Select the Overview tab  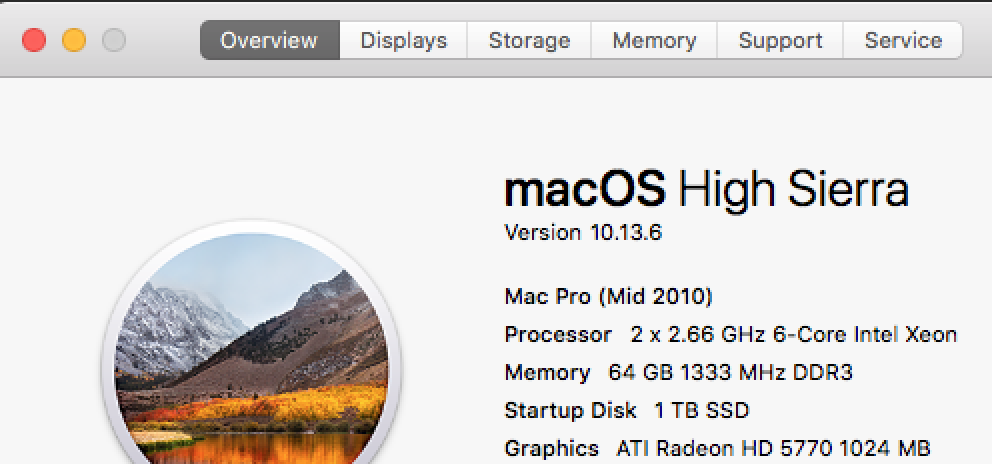tap(270, 41)
